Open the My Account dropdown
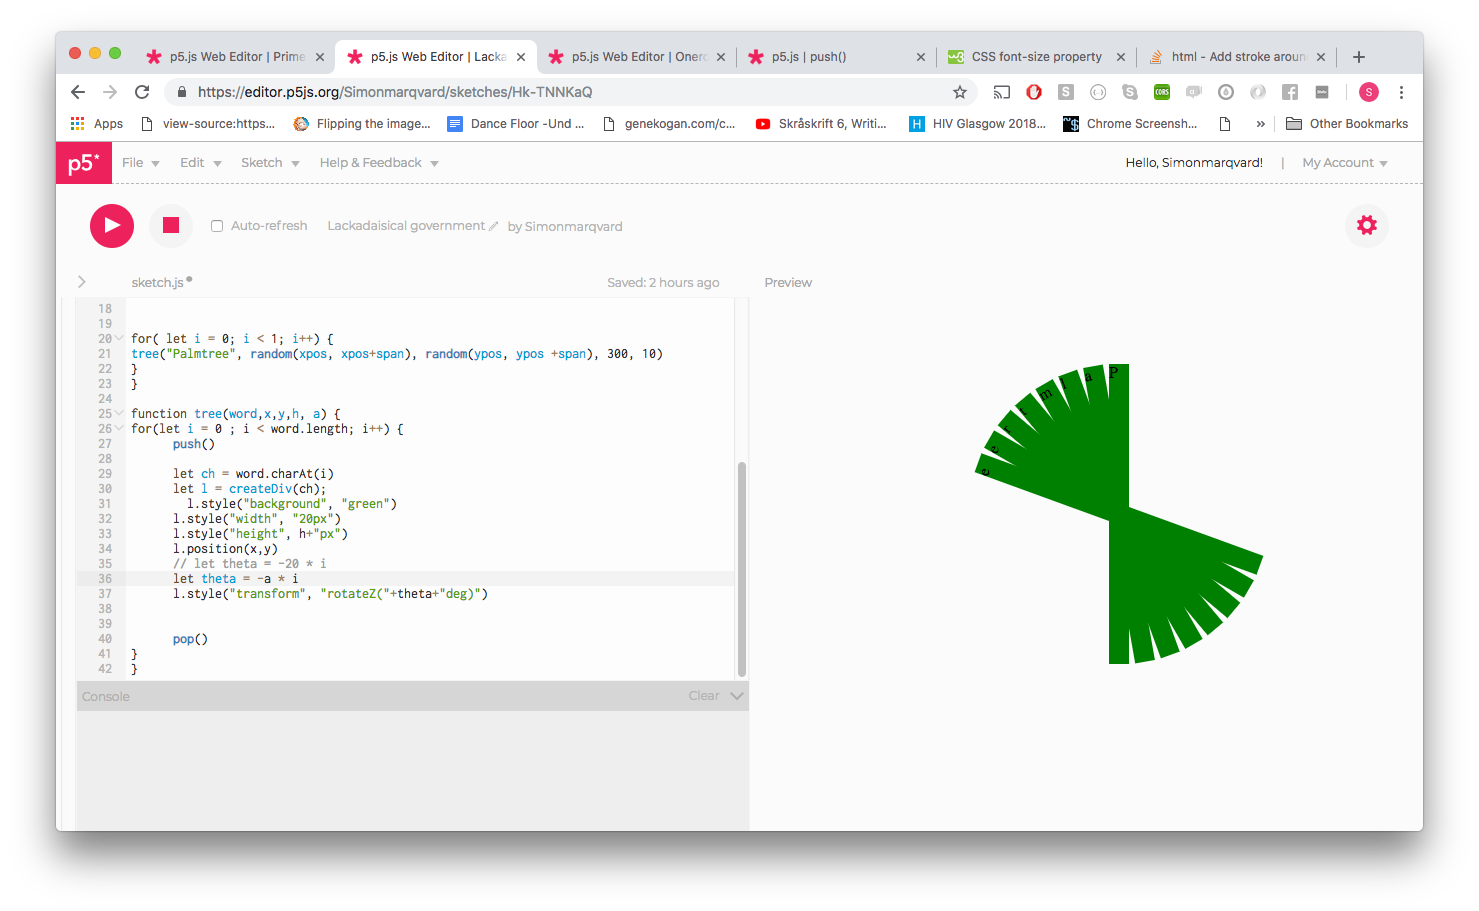The height and width of the screenshot is (911, 1479). coord(1345,163)
